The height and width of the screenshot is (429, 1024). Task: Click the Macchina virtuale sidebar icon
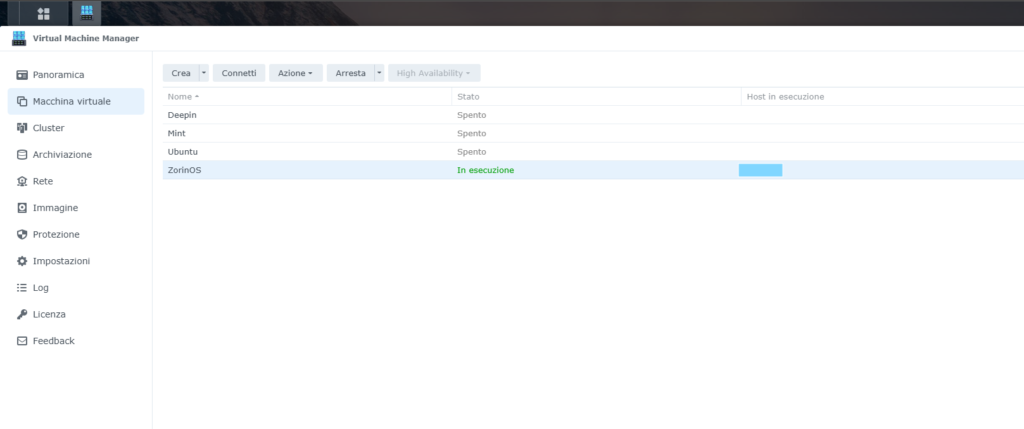click(x=22, y=102)
